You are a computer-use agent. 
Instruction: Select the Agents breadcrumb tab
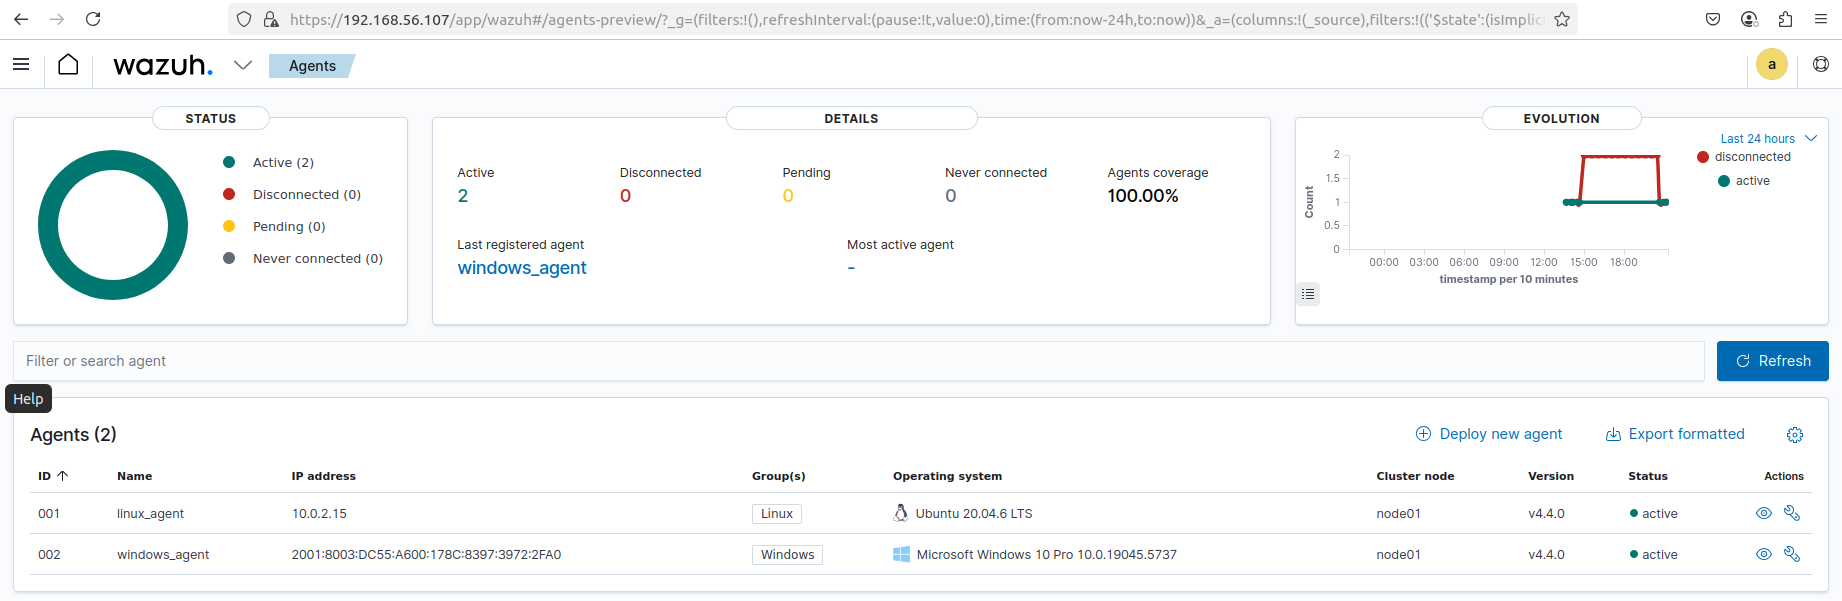click(312, 66)
